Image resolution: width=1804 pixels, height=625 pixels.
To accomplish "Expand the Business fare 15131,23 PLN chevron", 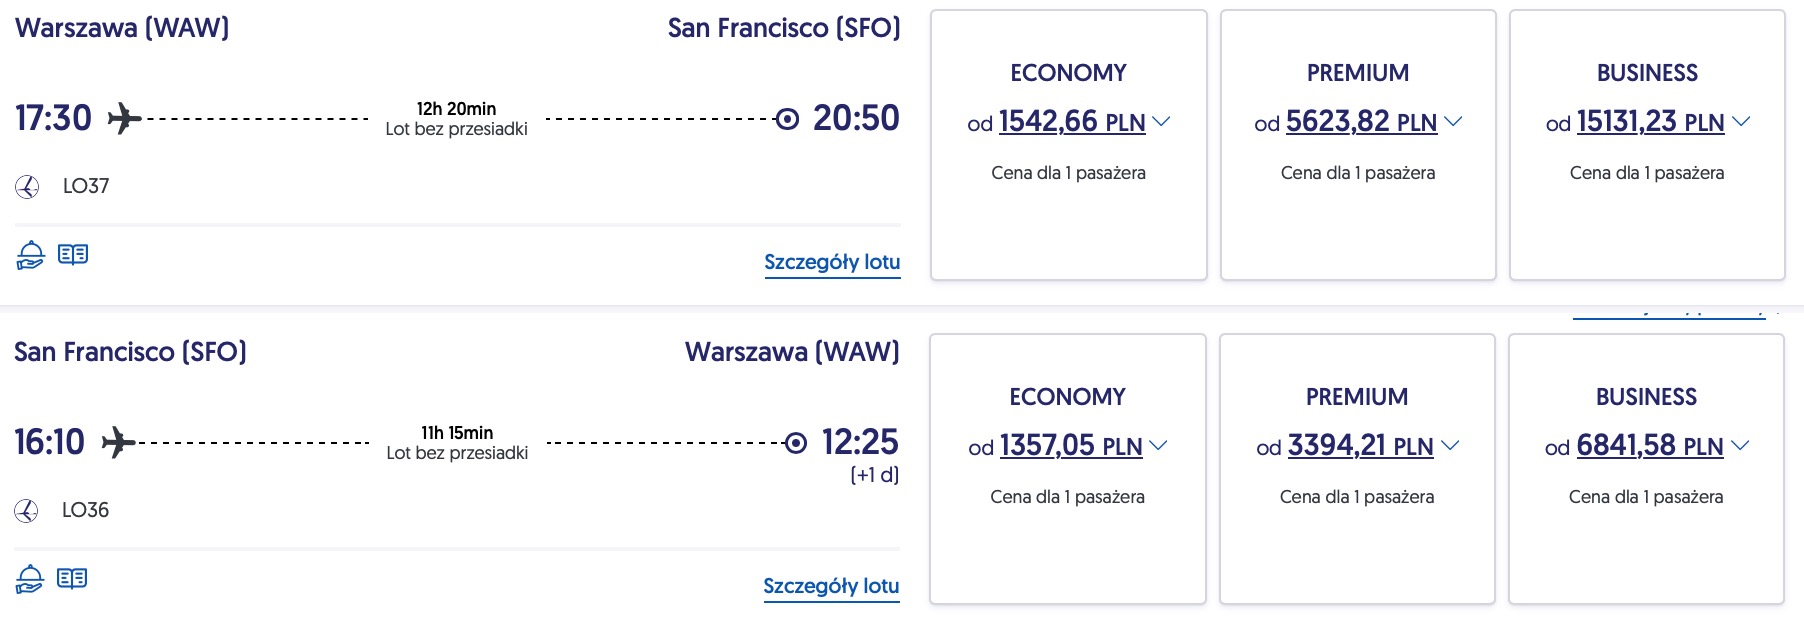I will pos(1741,121).
